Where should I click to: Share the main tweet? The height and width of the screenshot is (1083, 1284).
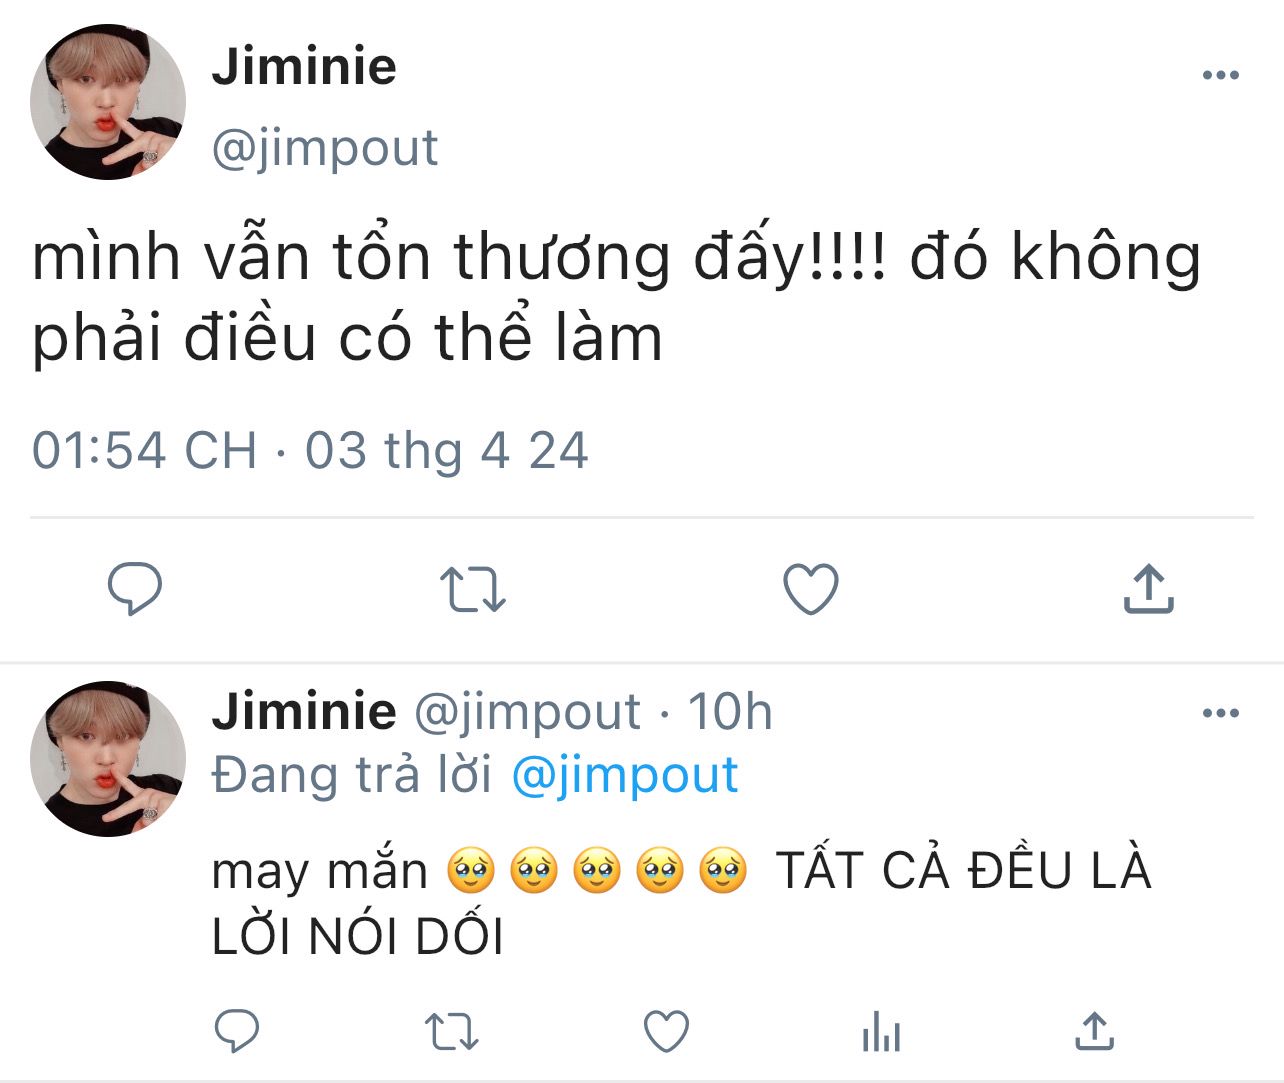1148,588
